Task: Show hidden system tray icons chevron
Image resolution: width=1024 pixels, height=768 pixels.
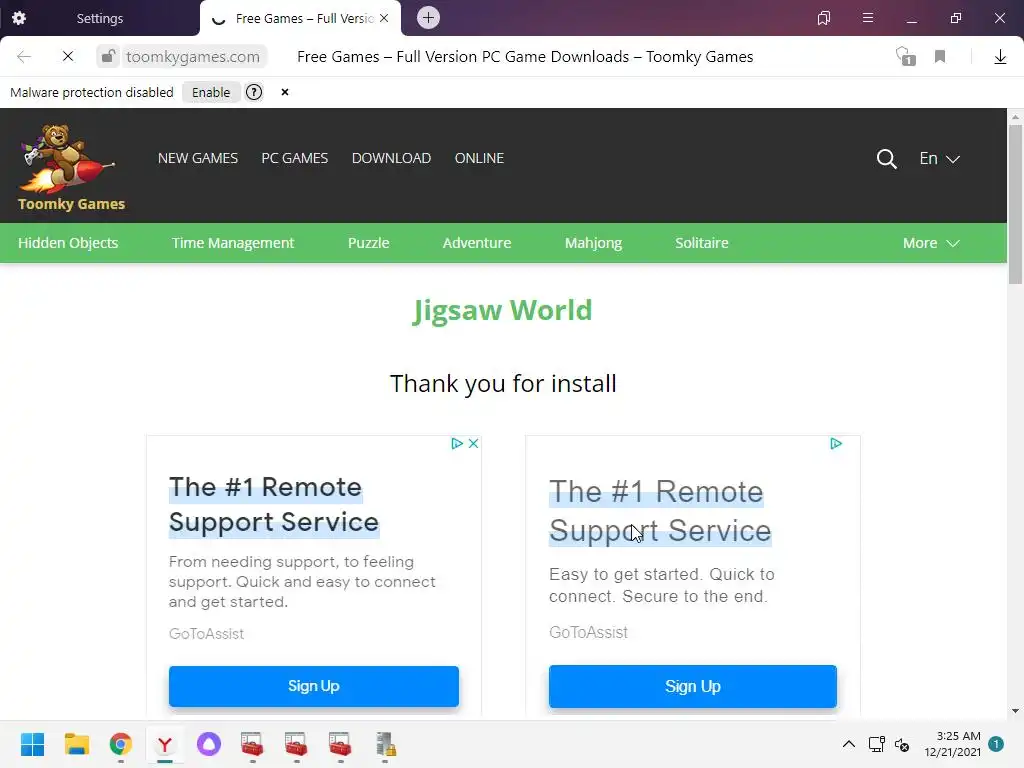Action: click(x=848, y=744)
